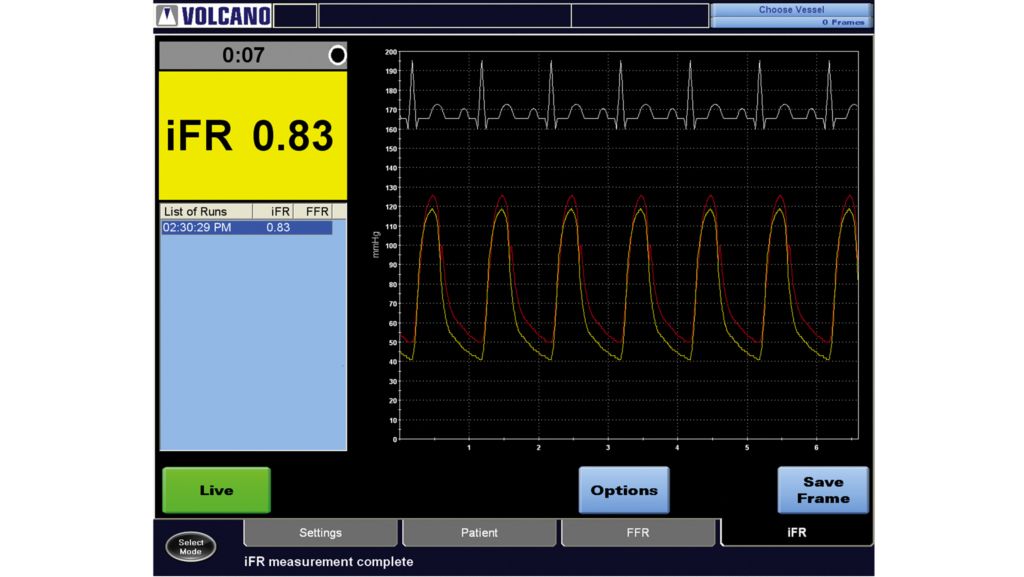This screenshot has width=1024, height=577.
Task: Switch to the Patient tab
Action: pyautogui.click(x=479, y=533)
